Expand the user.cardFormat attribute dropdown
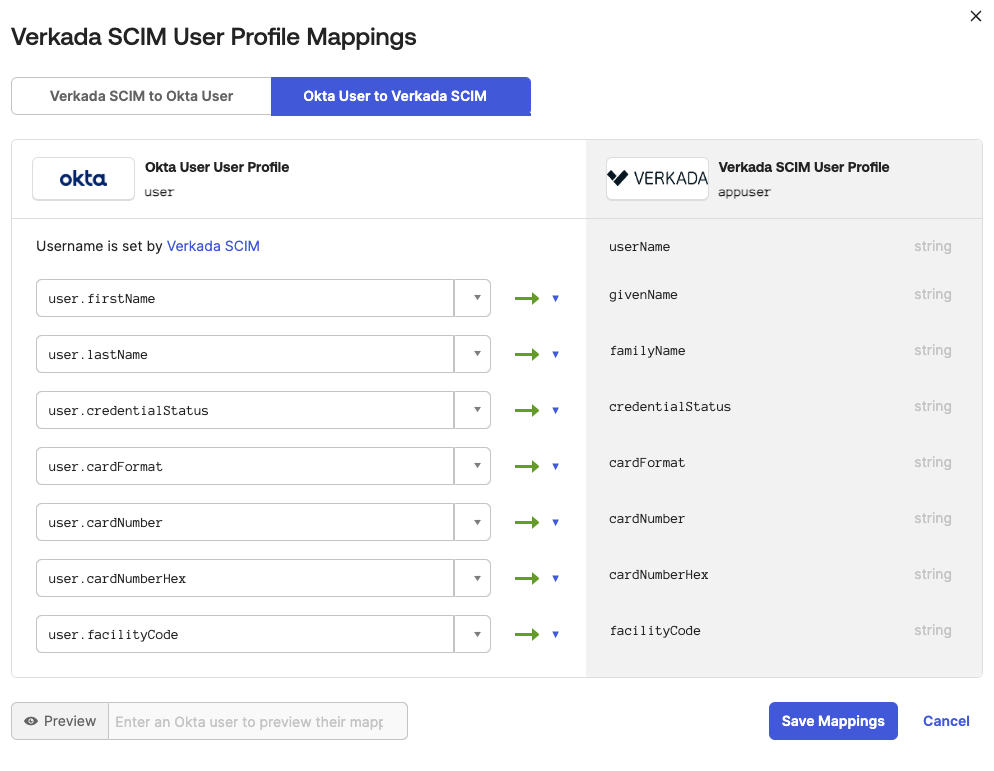The width and height of the screenshot is (994, 771). pos(473,466)
